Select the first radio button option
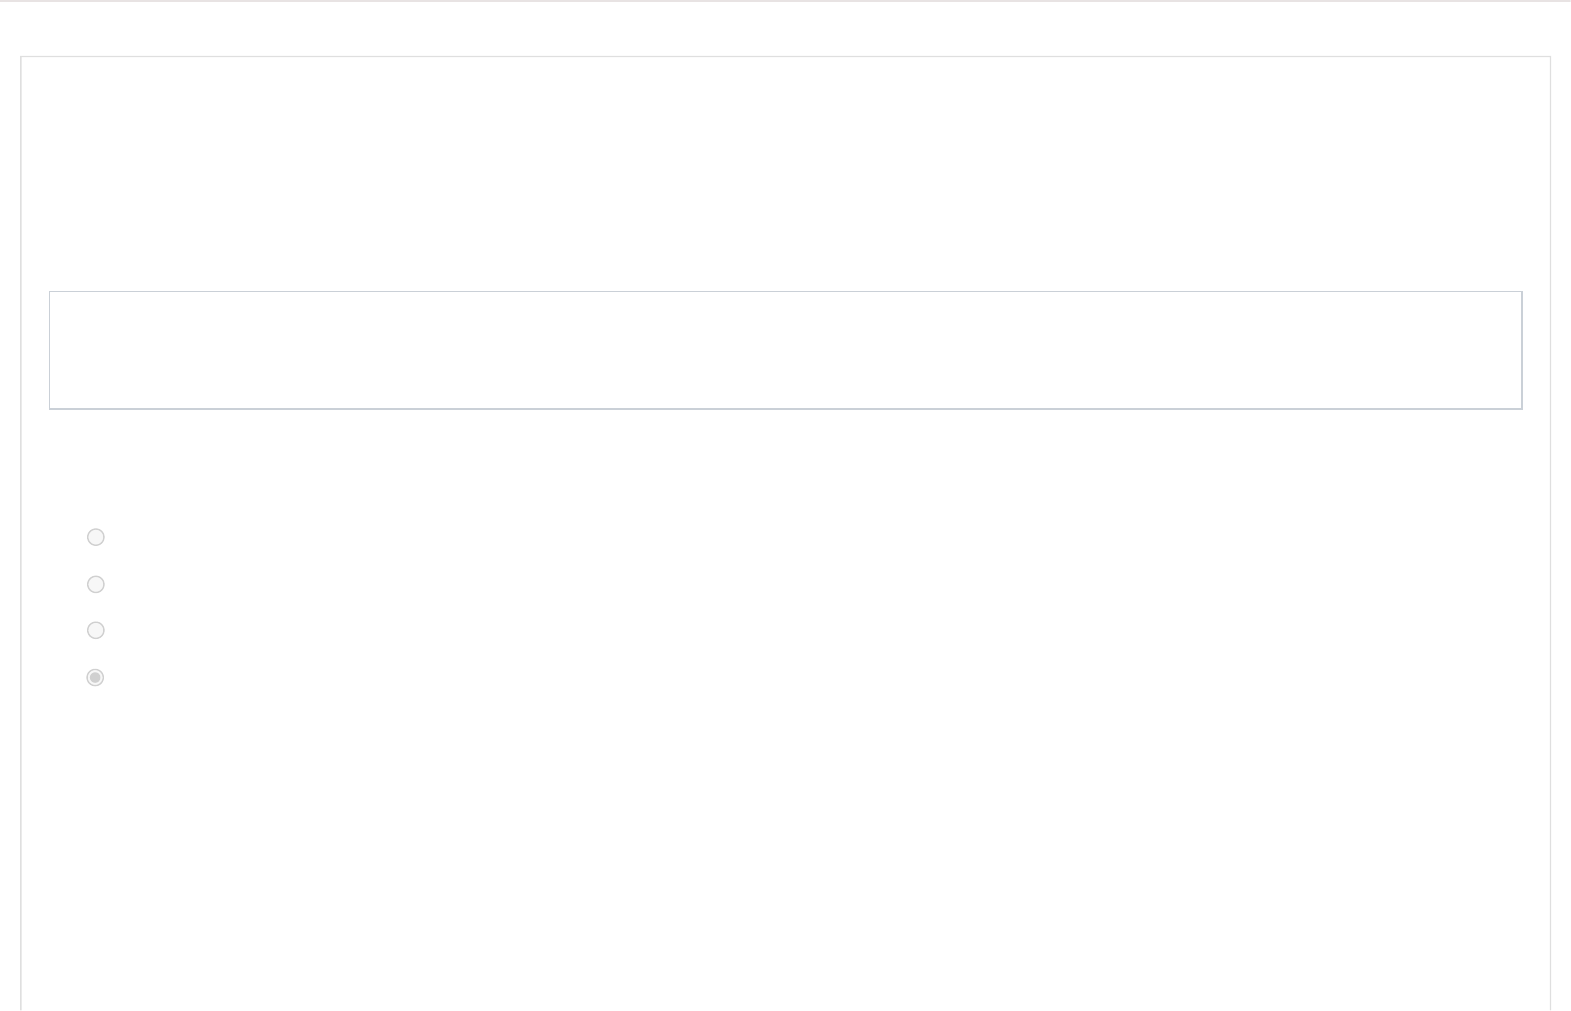Image resolution: width=1571 pixels, height=1011 pixels. pyautogui.click(x=96, y=537)
